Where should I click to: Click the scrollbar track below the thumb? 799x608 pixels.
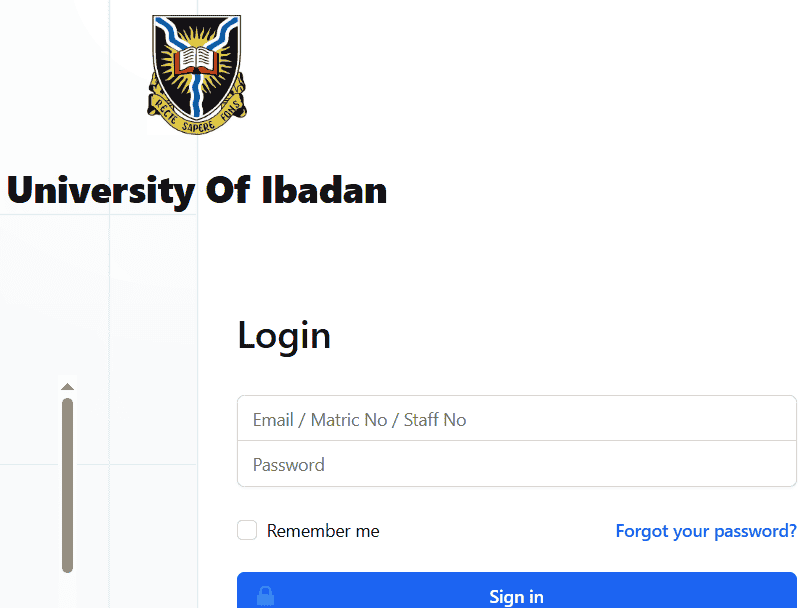67,590
